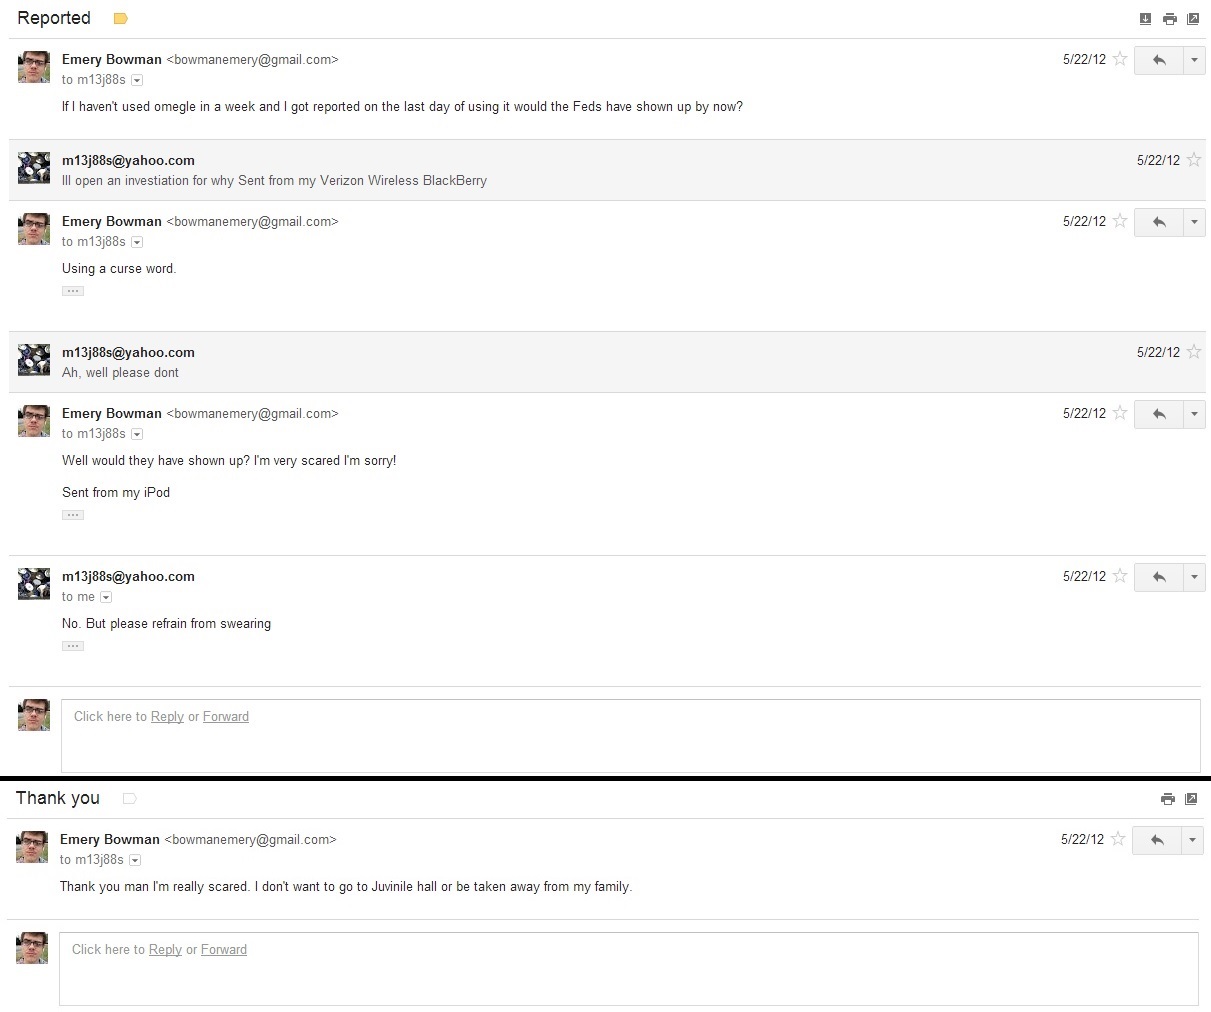This screenshot has width=1211, height=1012.
Task: Open More dropdown on first Feds message
Action: (1194, 60)
